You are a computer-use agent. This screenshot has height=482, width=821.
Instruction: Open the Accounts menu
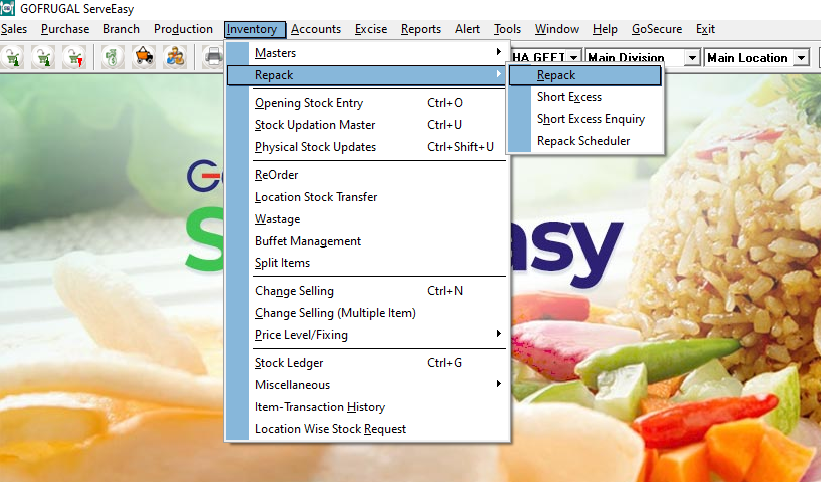pyautogui.click(x=316, y=29)
